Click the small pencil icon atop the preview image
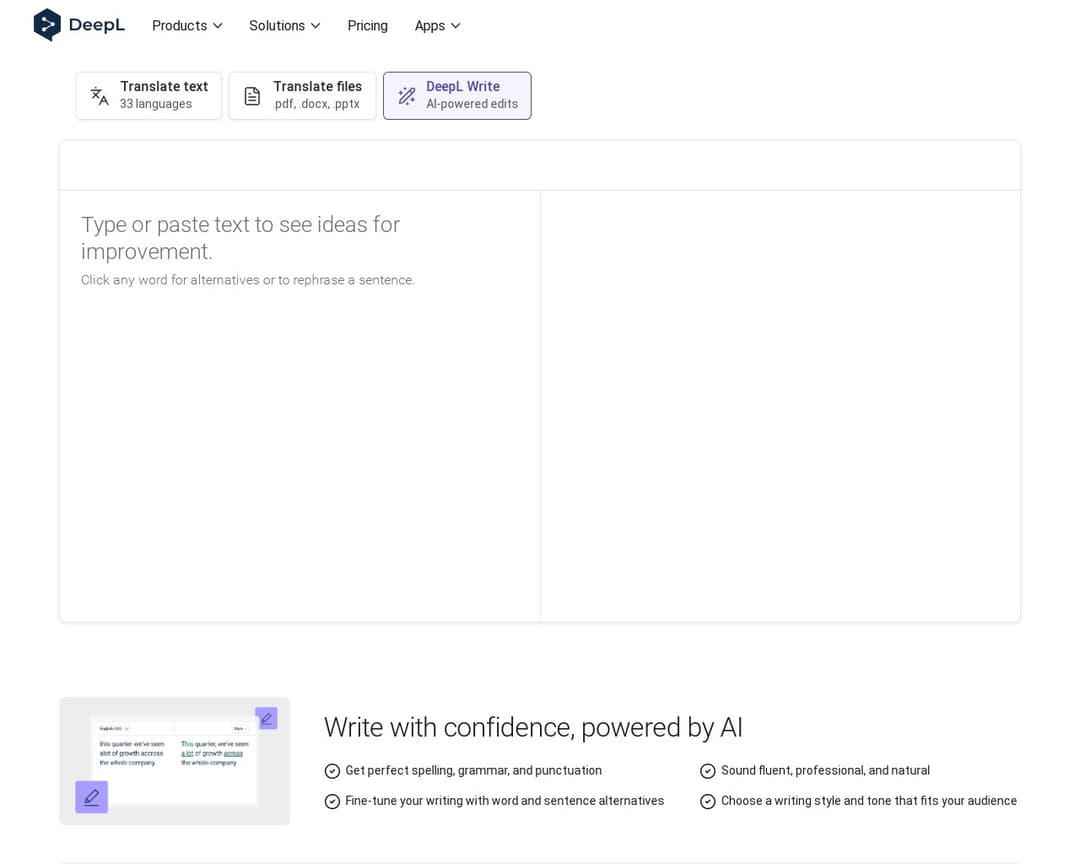This screenshot has width=1080, height=864. (266, 718)
